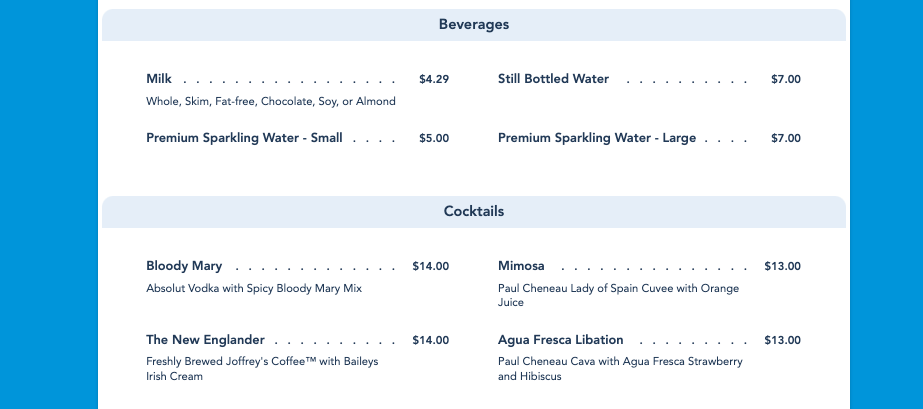Select the Still Bottled Water item
Image resolution: width=923 pixels, height=409 pixels.
pyautogui.click(x=553, y=79)
